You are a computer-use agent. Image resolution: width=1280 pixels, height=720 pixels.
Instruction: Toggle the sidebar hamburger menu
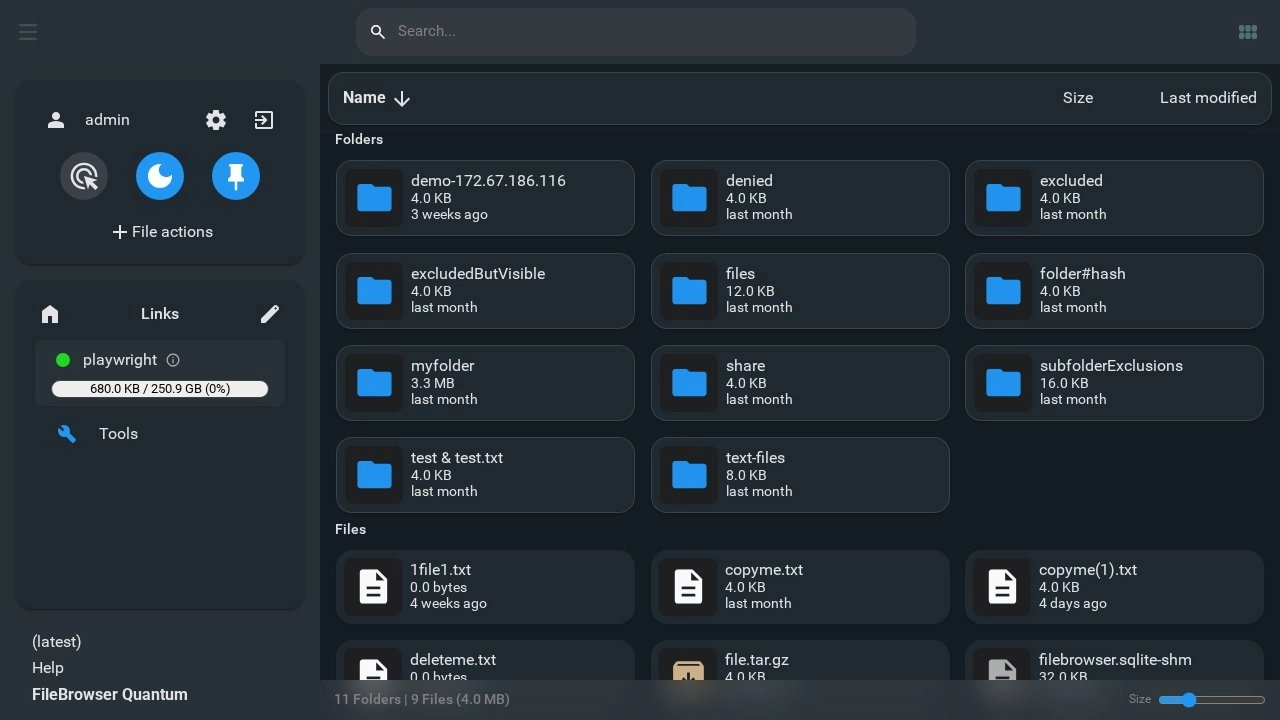coord(28,32)
